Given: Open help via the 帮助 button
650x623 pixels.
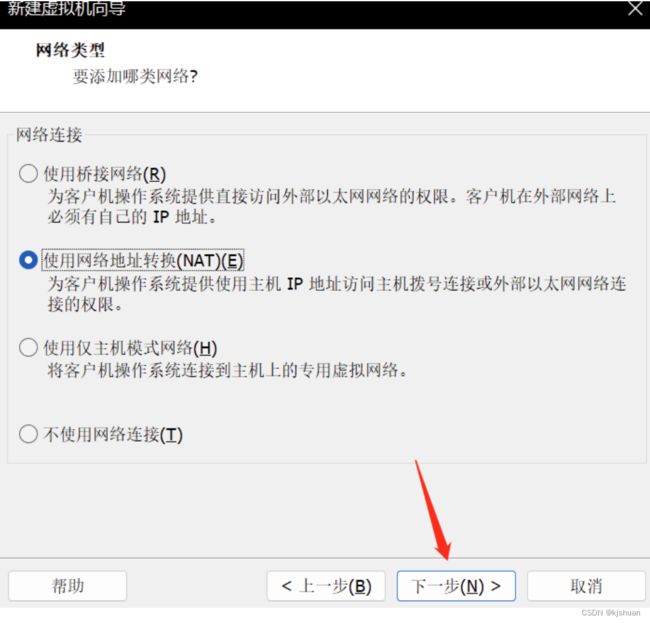Looking at the screenshot, I should [68, 586].
